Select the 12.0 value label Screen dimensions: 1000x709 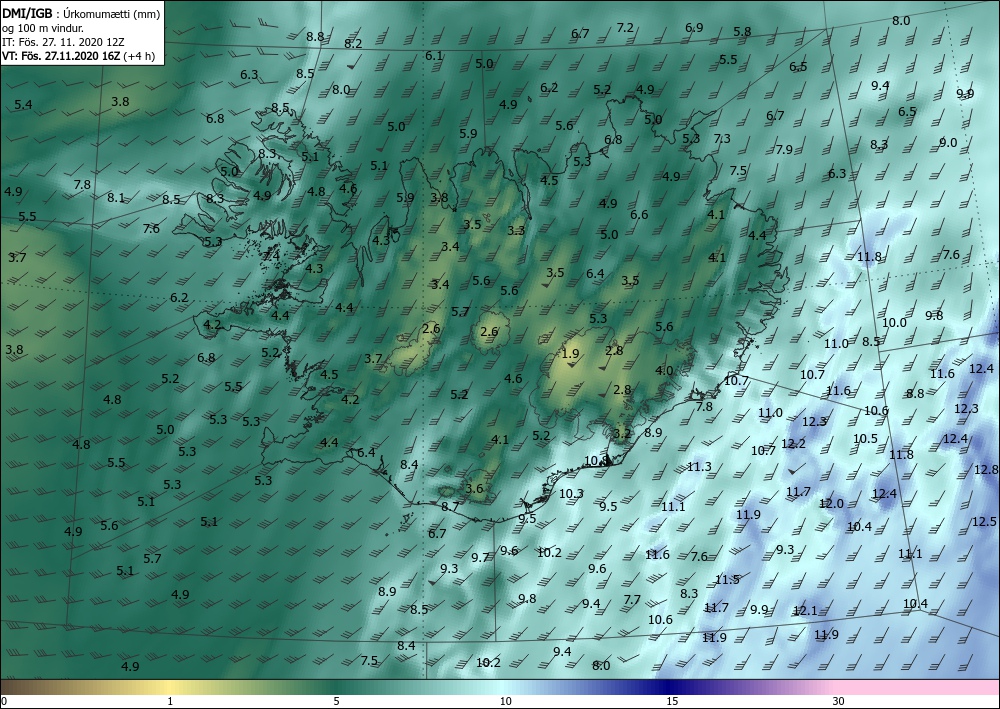click(831, 504)
